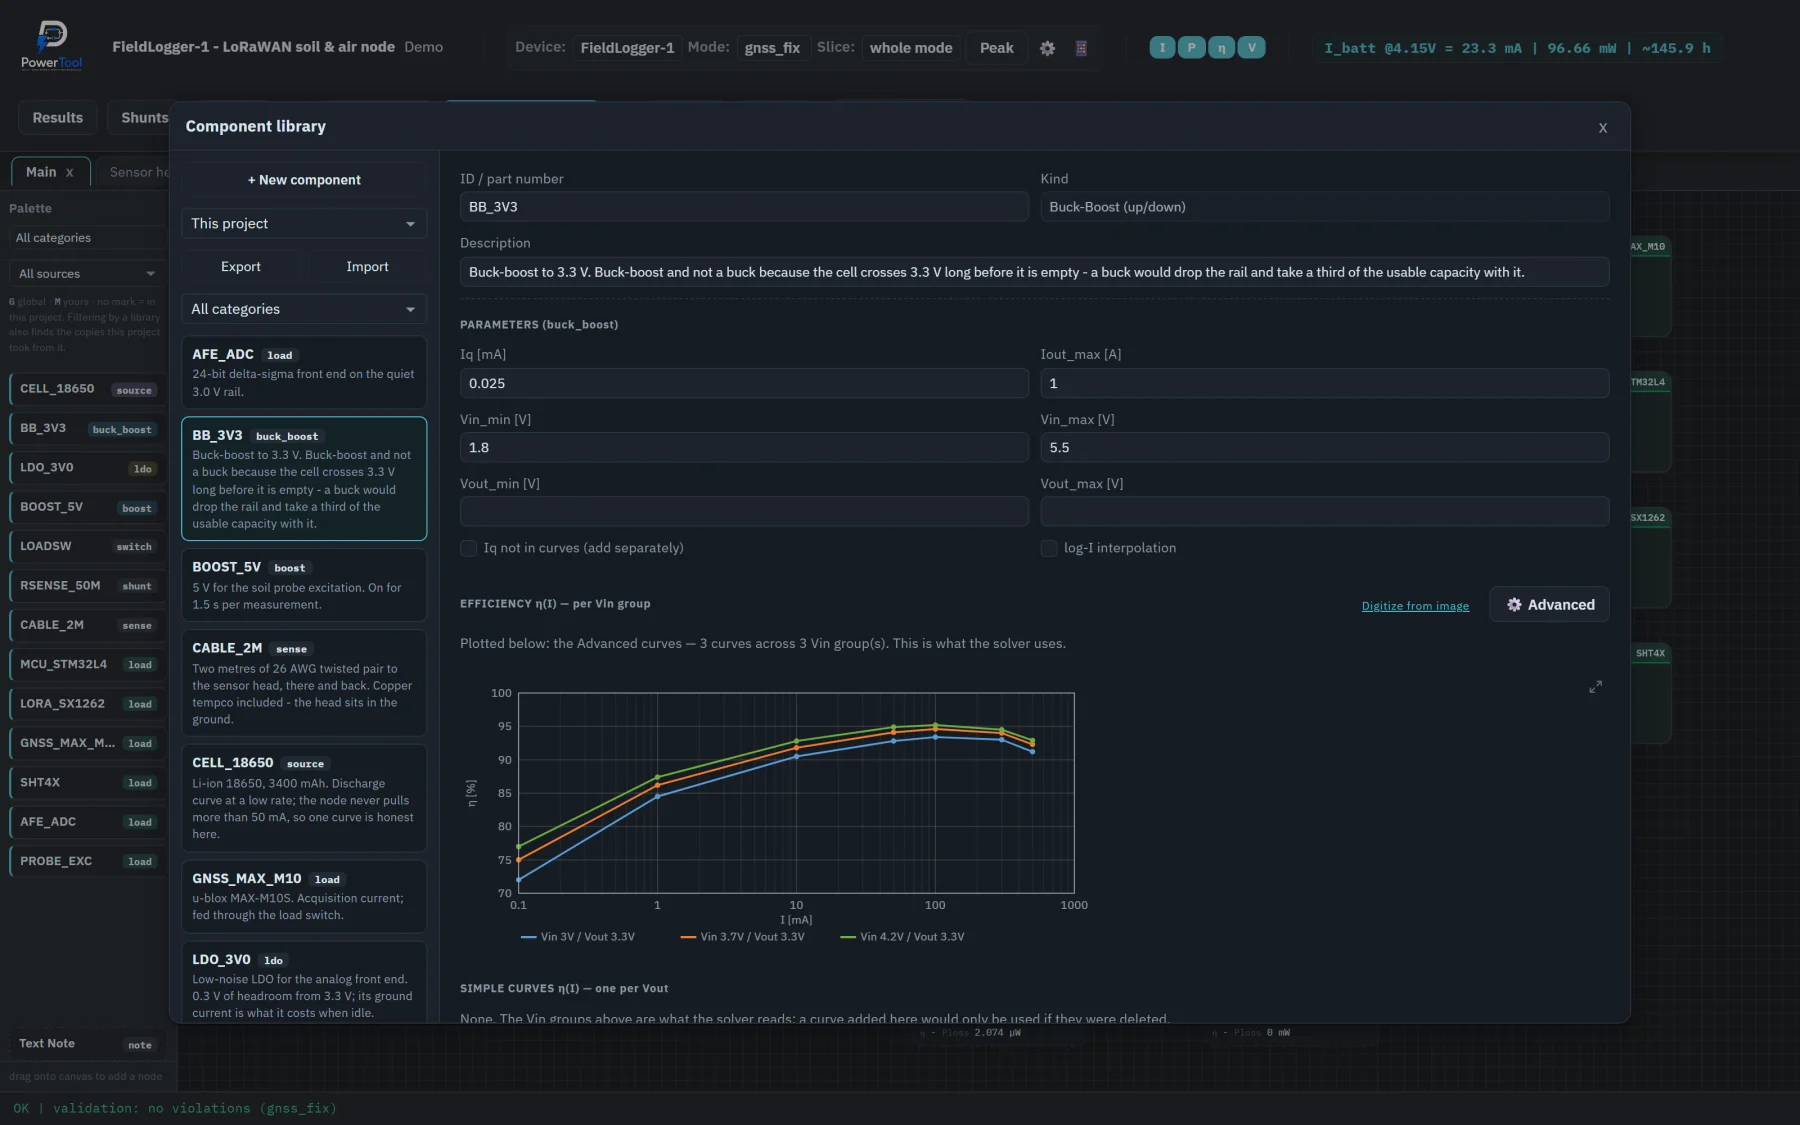Open the Kind dropdown showing Buck-Boost
This screenshot has height=1125, width=1800.
pos(1325,207)
